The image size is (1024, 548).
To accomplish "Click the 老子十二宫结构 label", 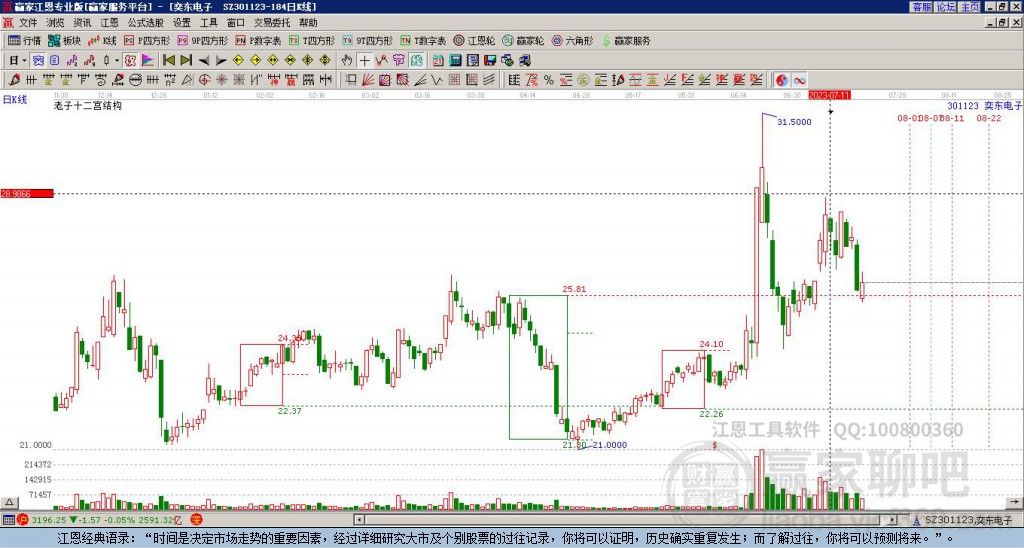I will click(88, 105).
